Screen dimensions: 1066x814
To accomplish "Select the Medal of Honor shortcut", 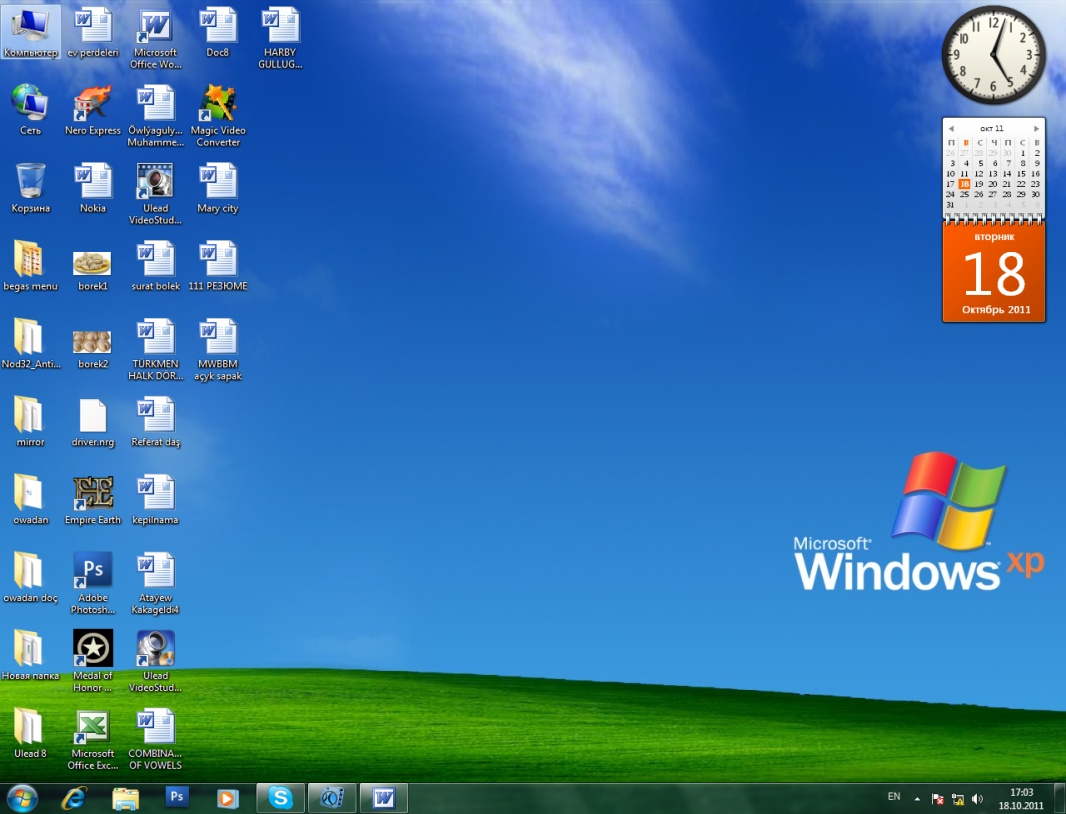I will point(92,661).
